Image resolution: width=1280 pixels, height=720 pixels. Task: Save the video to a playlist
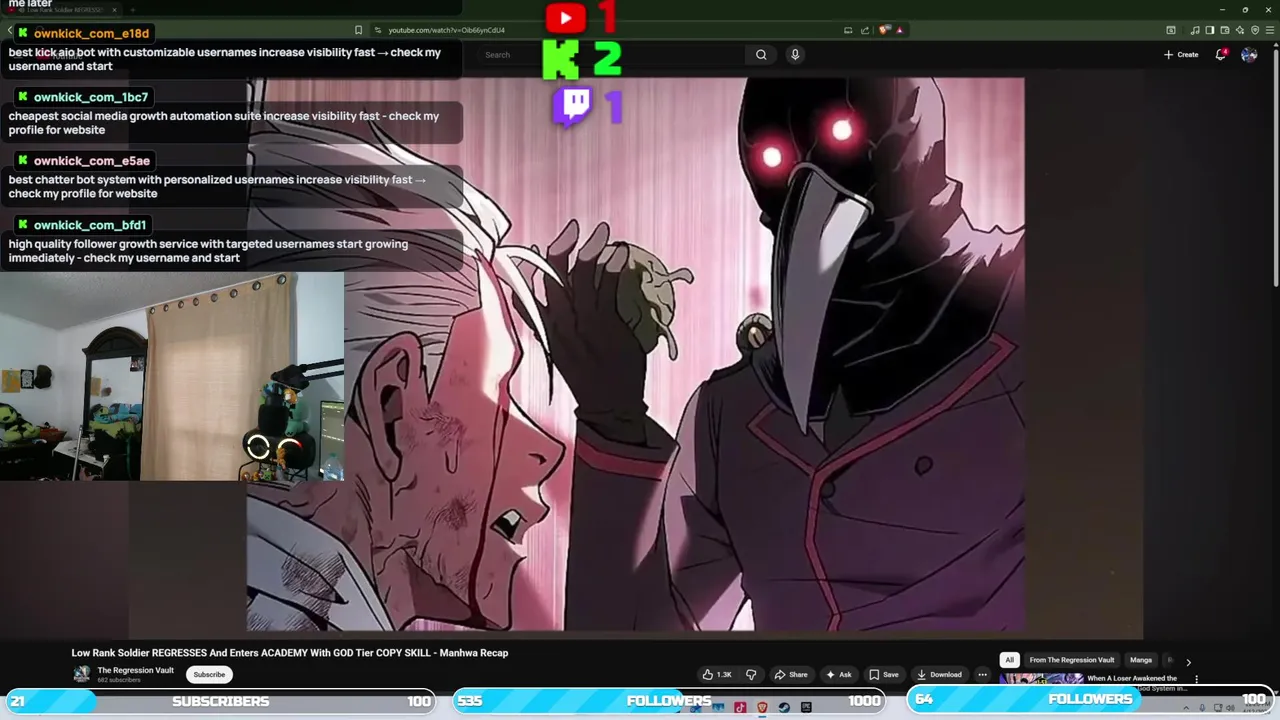(883, 674)
